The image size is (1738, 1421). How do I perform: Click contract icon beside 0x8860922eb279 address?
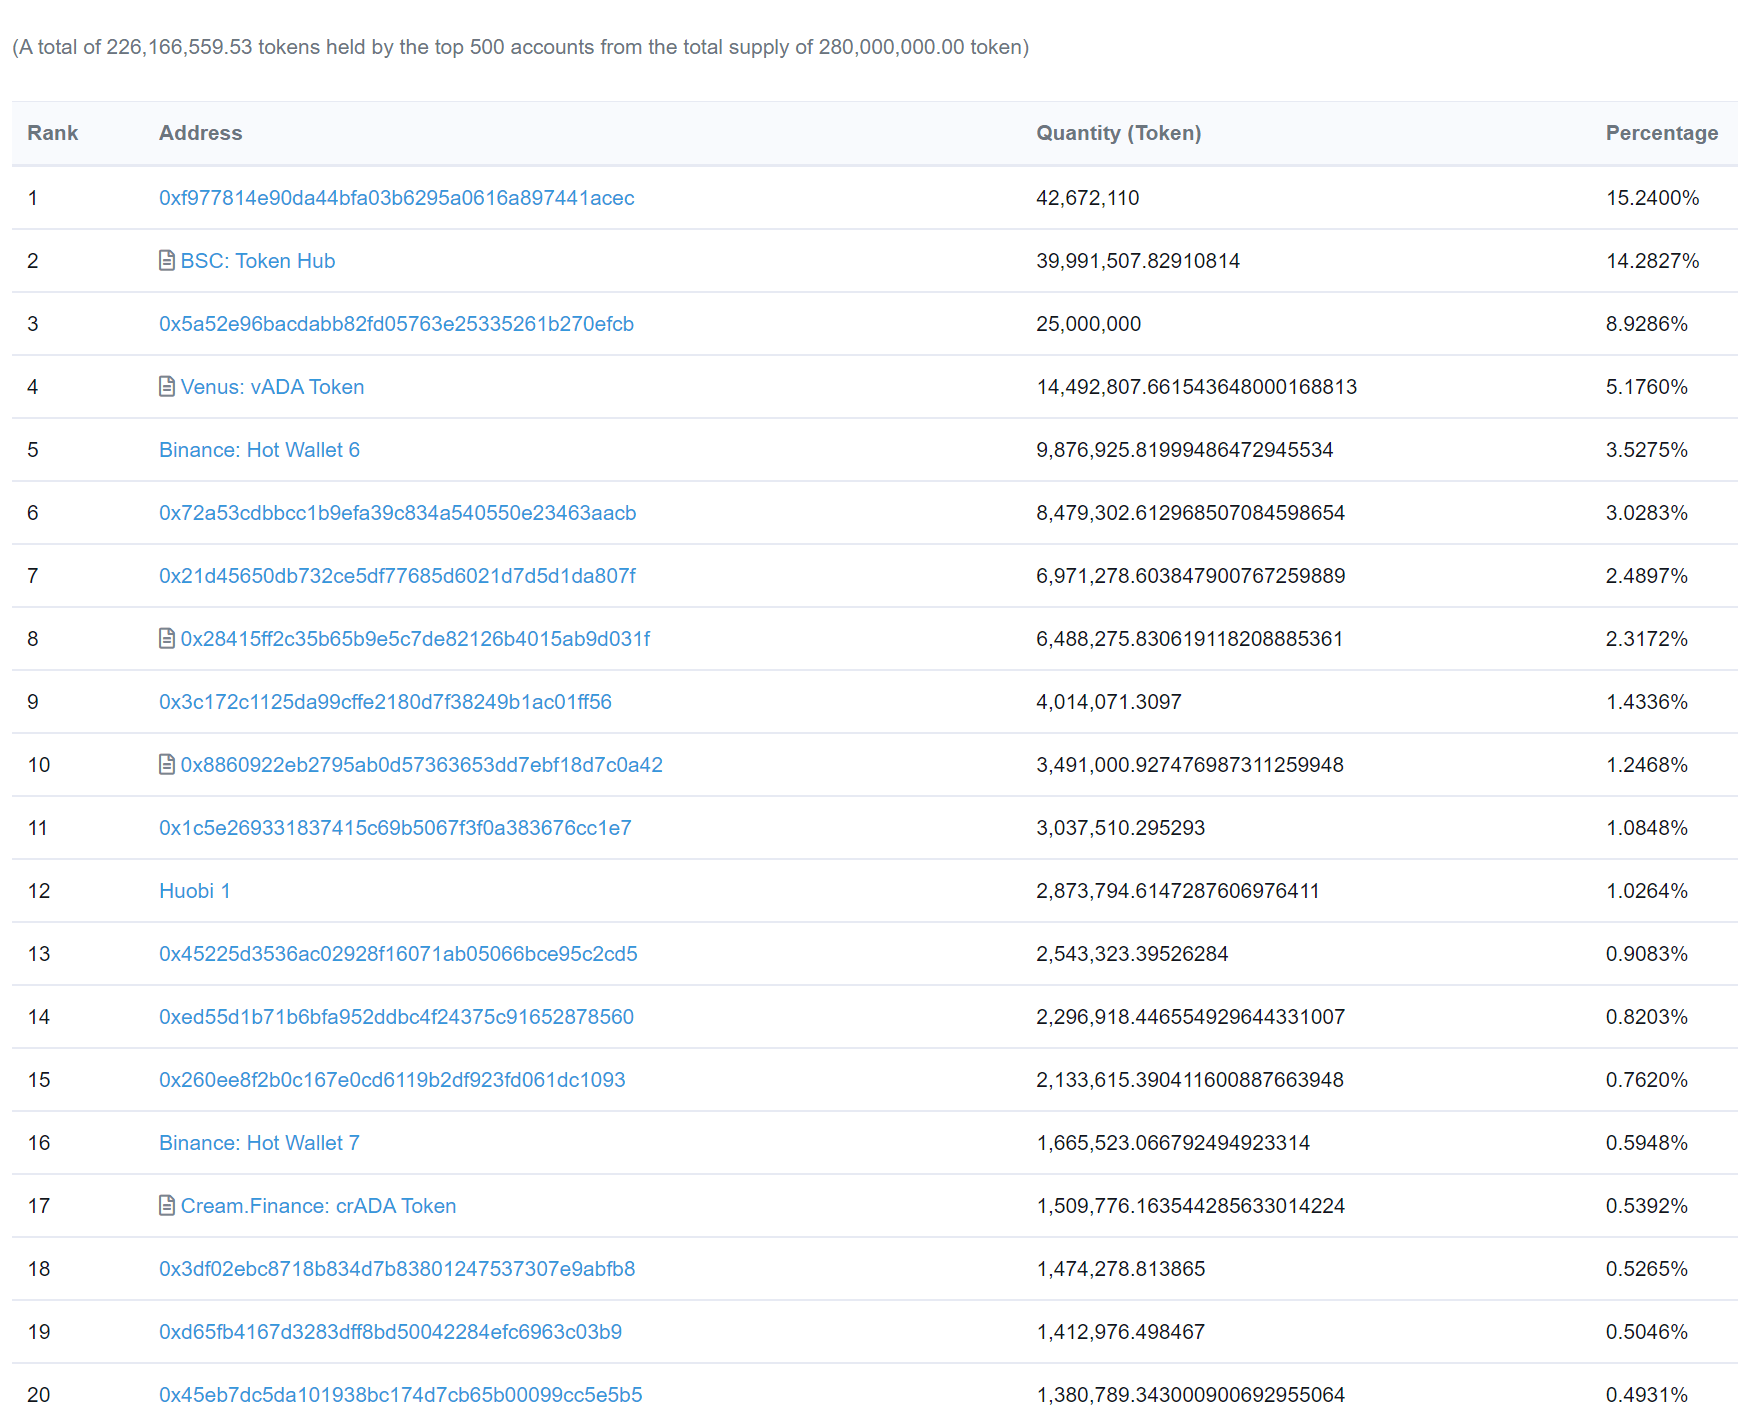click(x=167, y=765)
